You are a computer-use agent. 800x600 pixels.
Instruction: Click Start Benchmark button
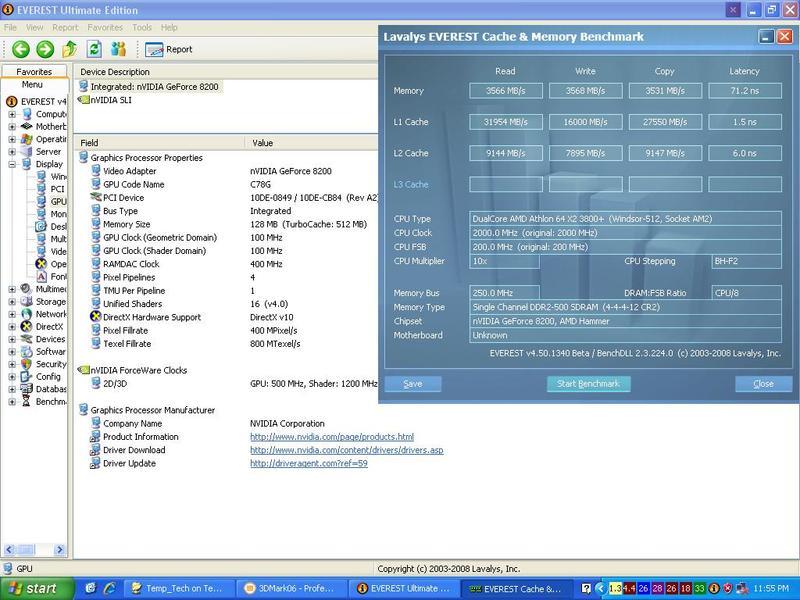pyautogui.click(x=588, y=384)
